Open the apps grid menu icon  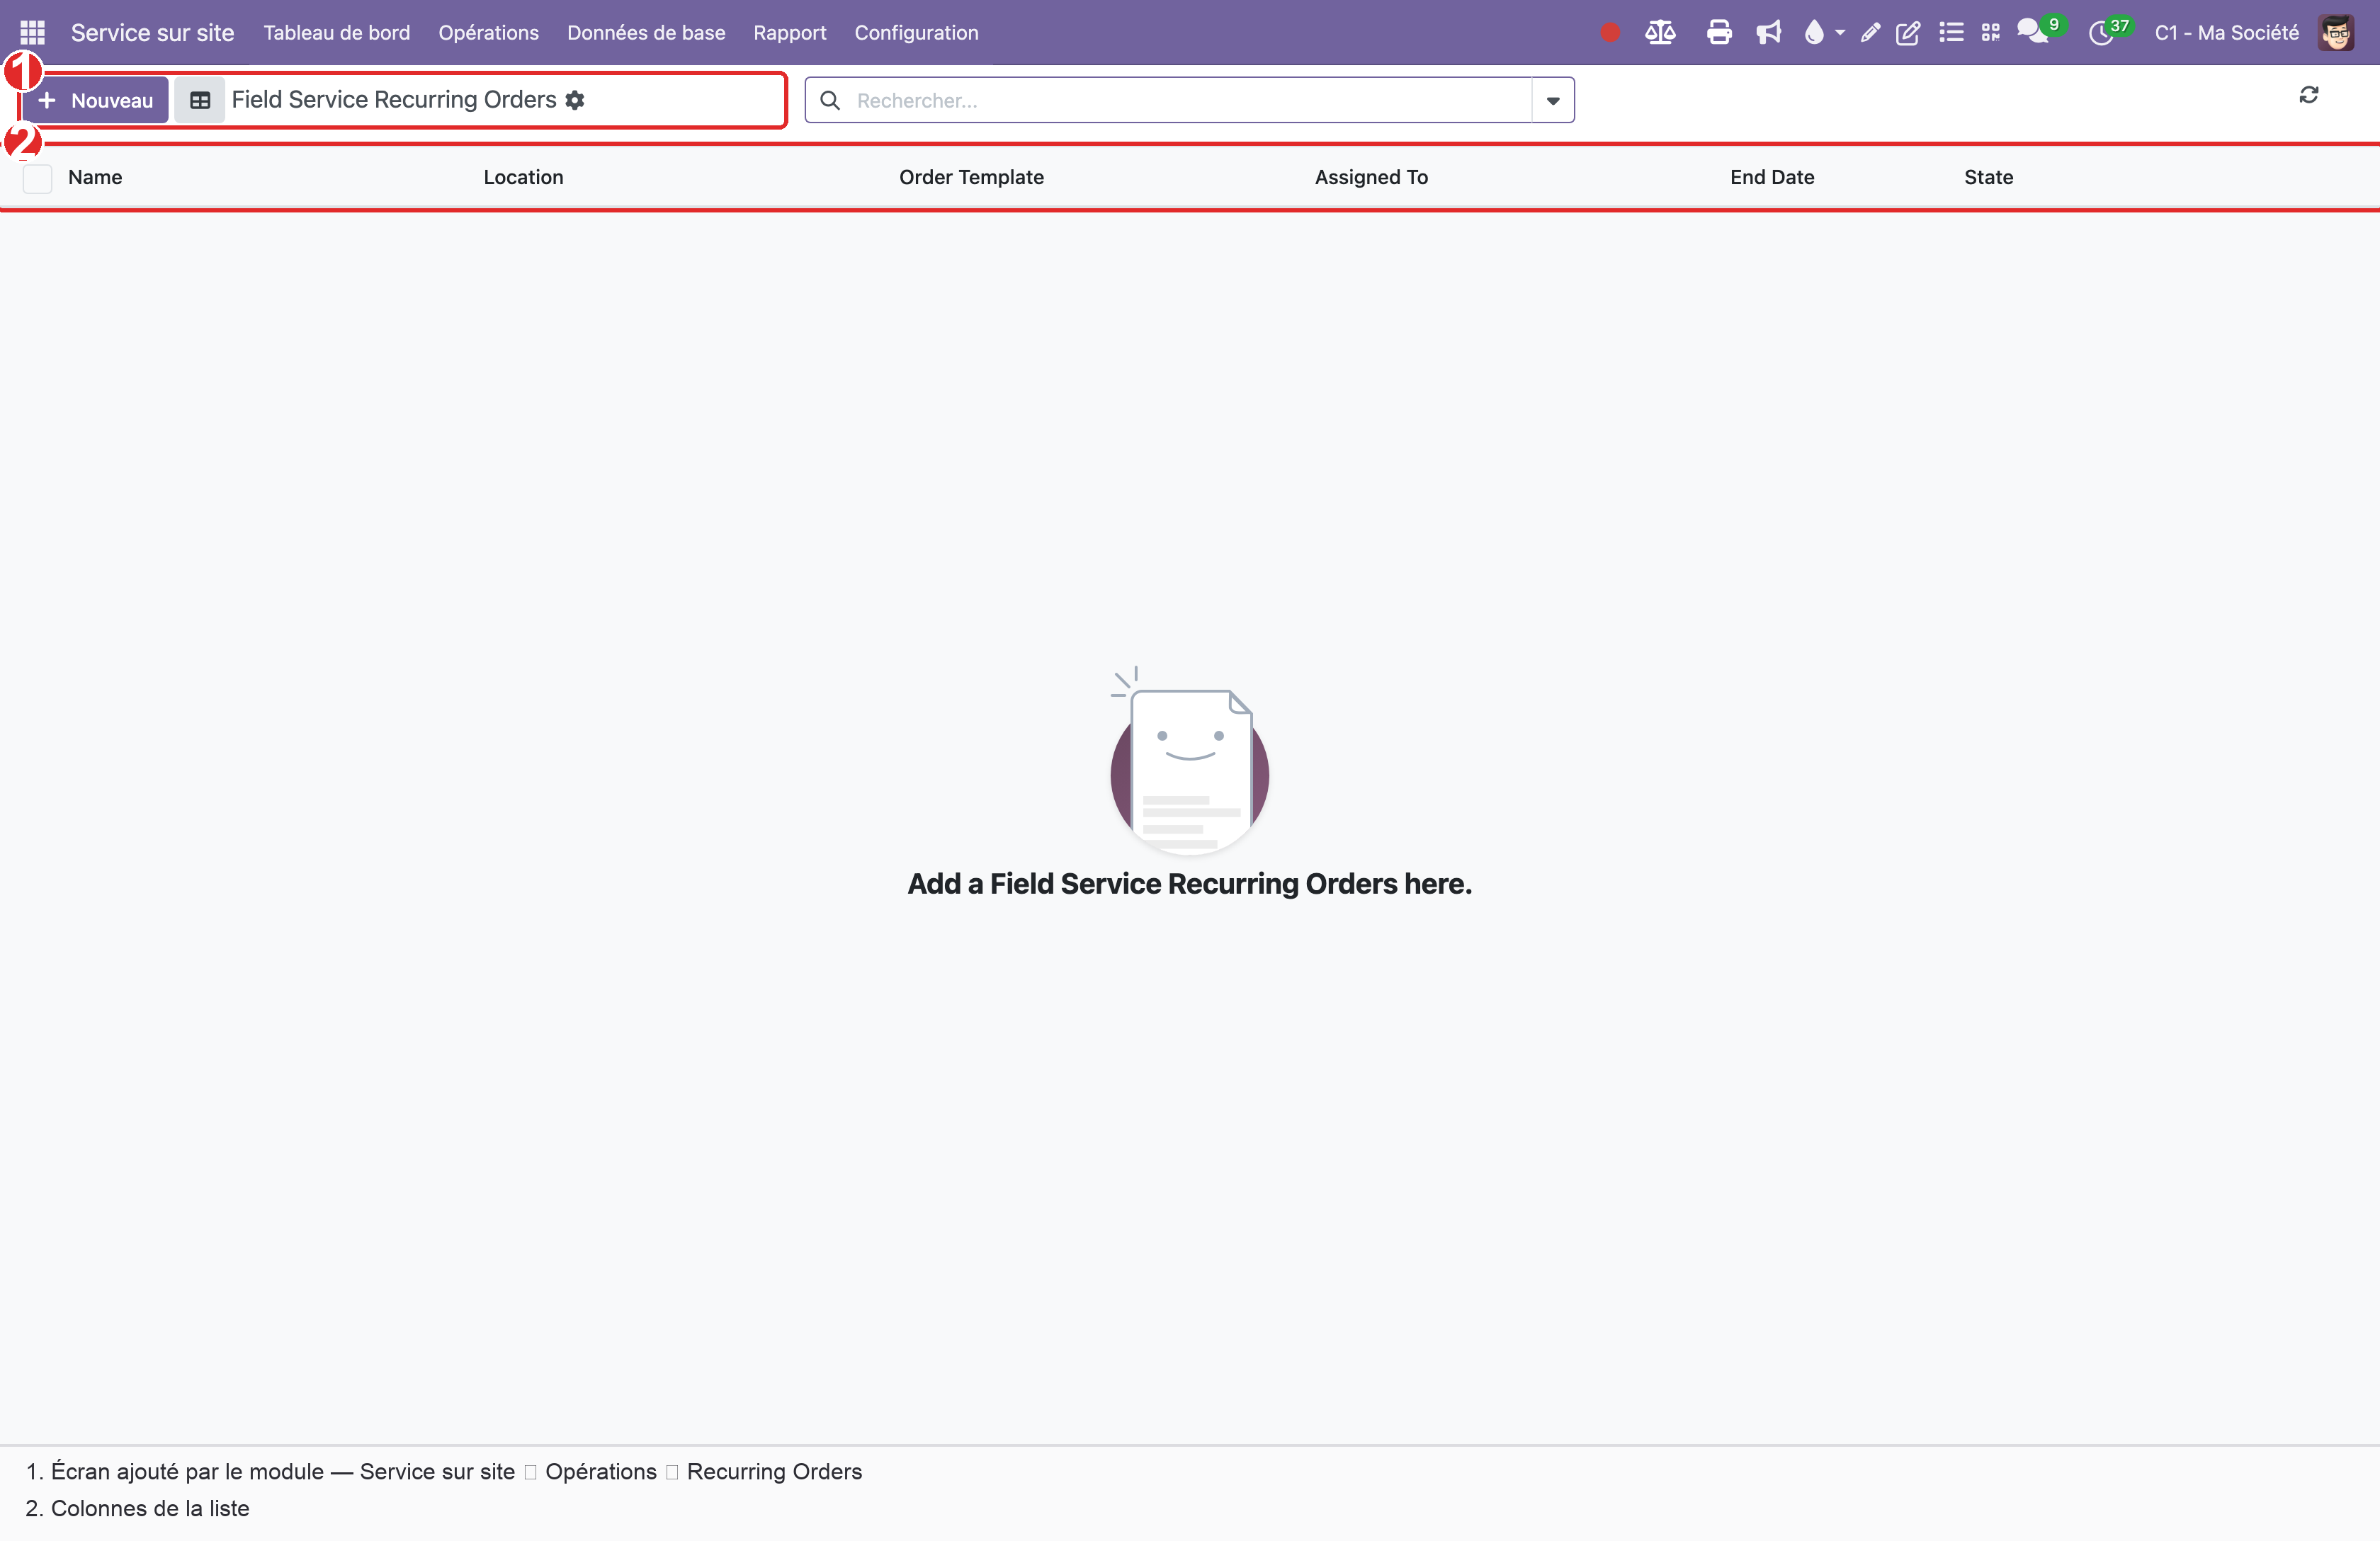point(32,32)
